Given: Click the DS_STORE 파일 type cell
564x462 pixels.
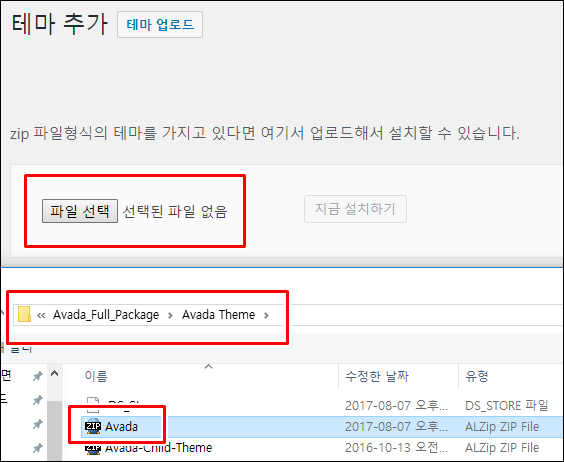Looking at the screenshot, I should (x=506, y=406).
